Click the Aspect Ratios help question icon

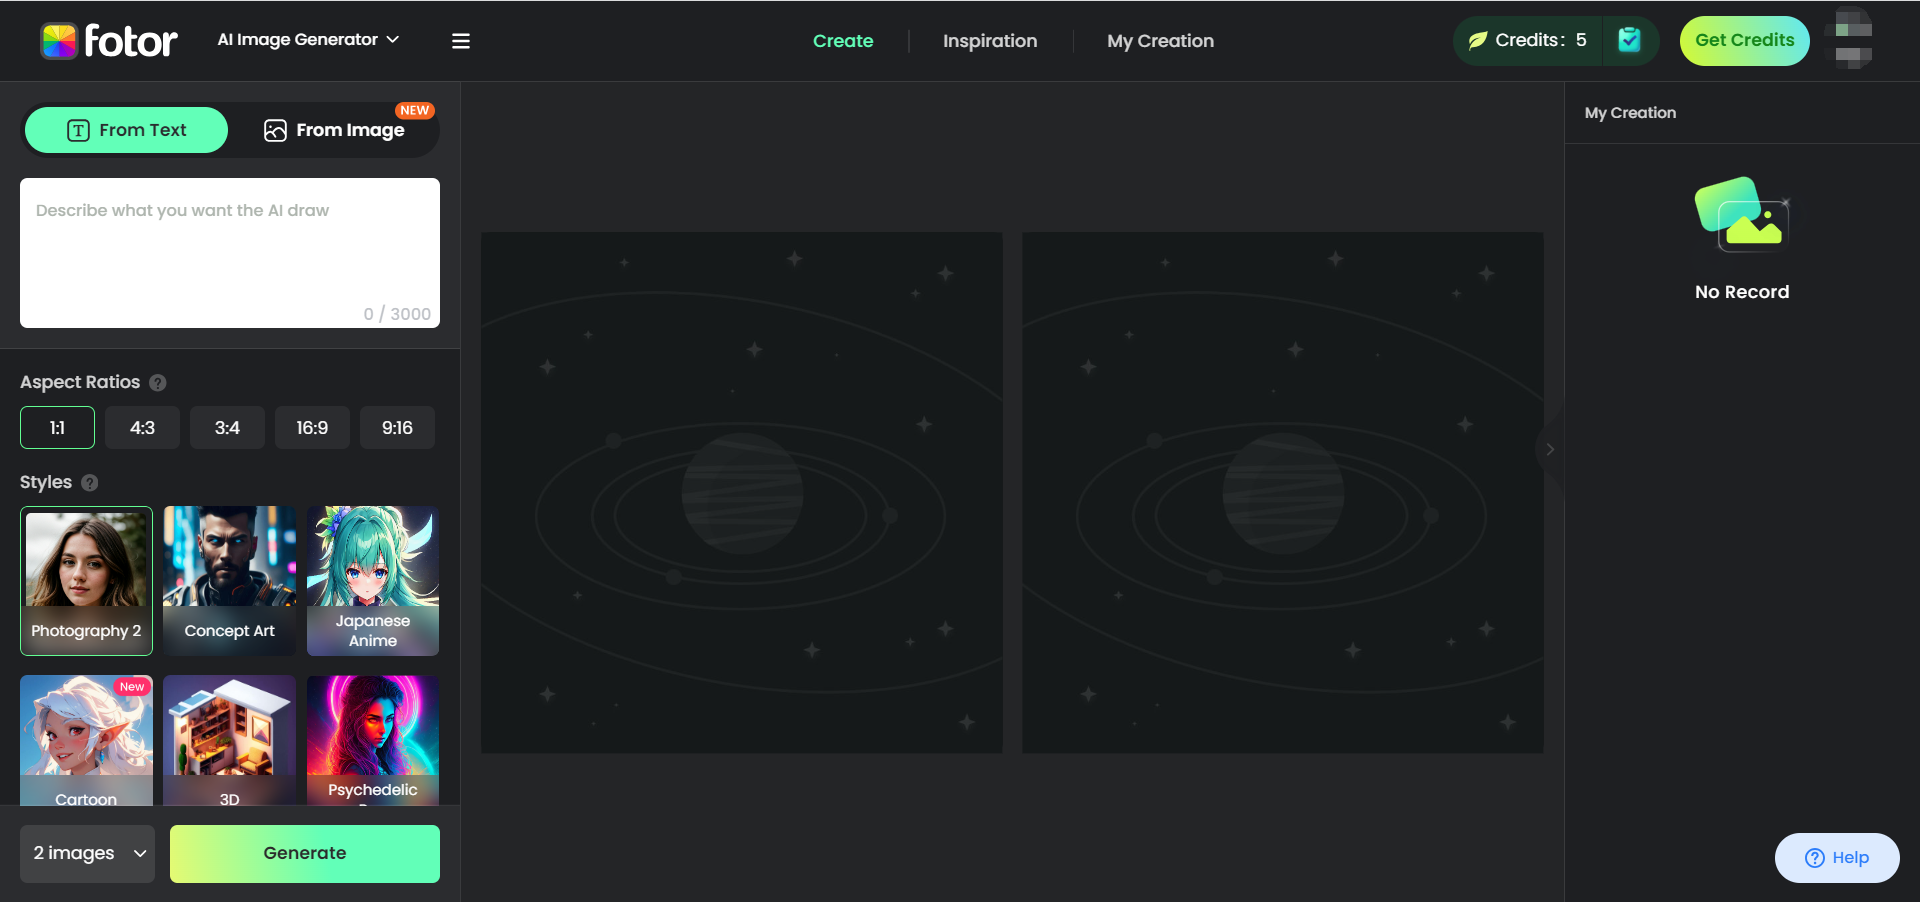coord(158,383)
